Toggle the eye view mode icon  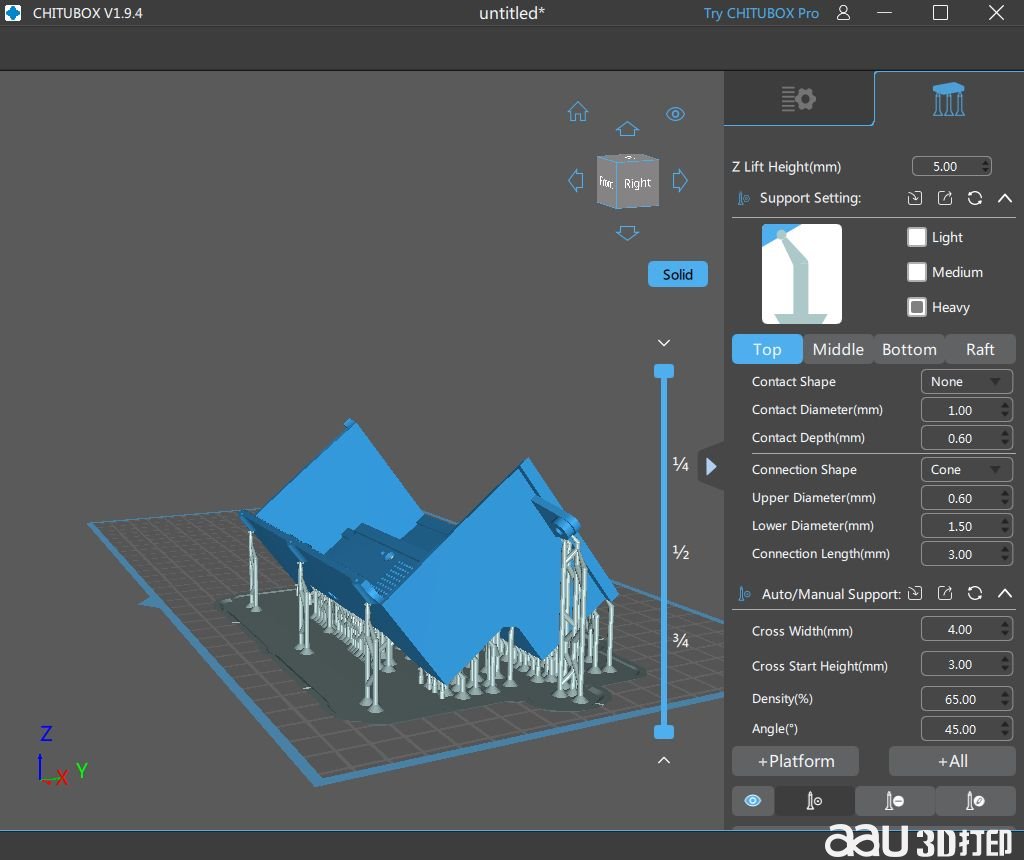tap(675, 114)
